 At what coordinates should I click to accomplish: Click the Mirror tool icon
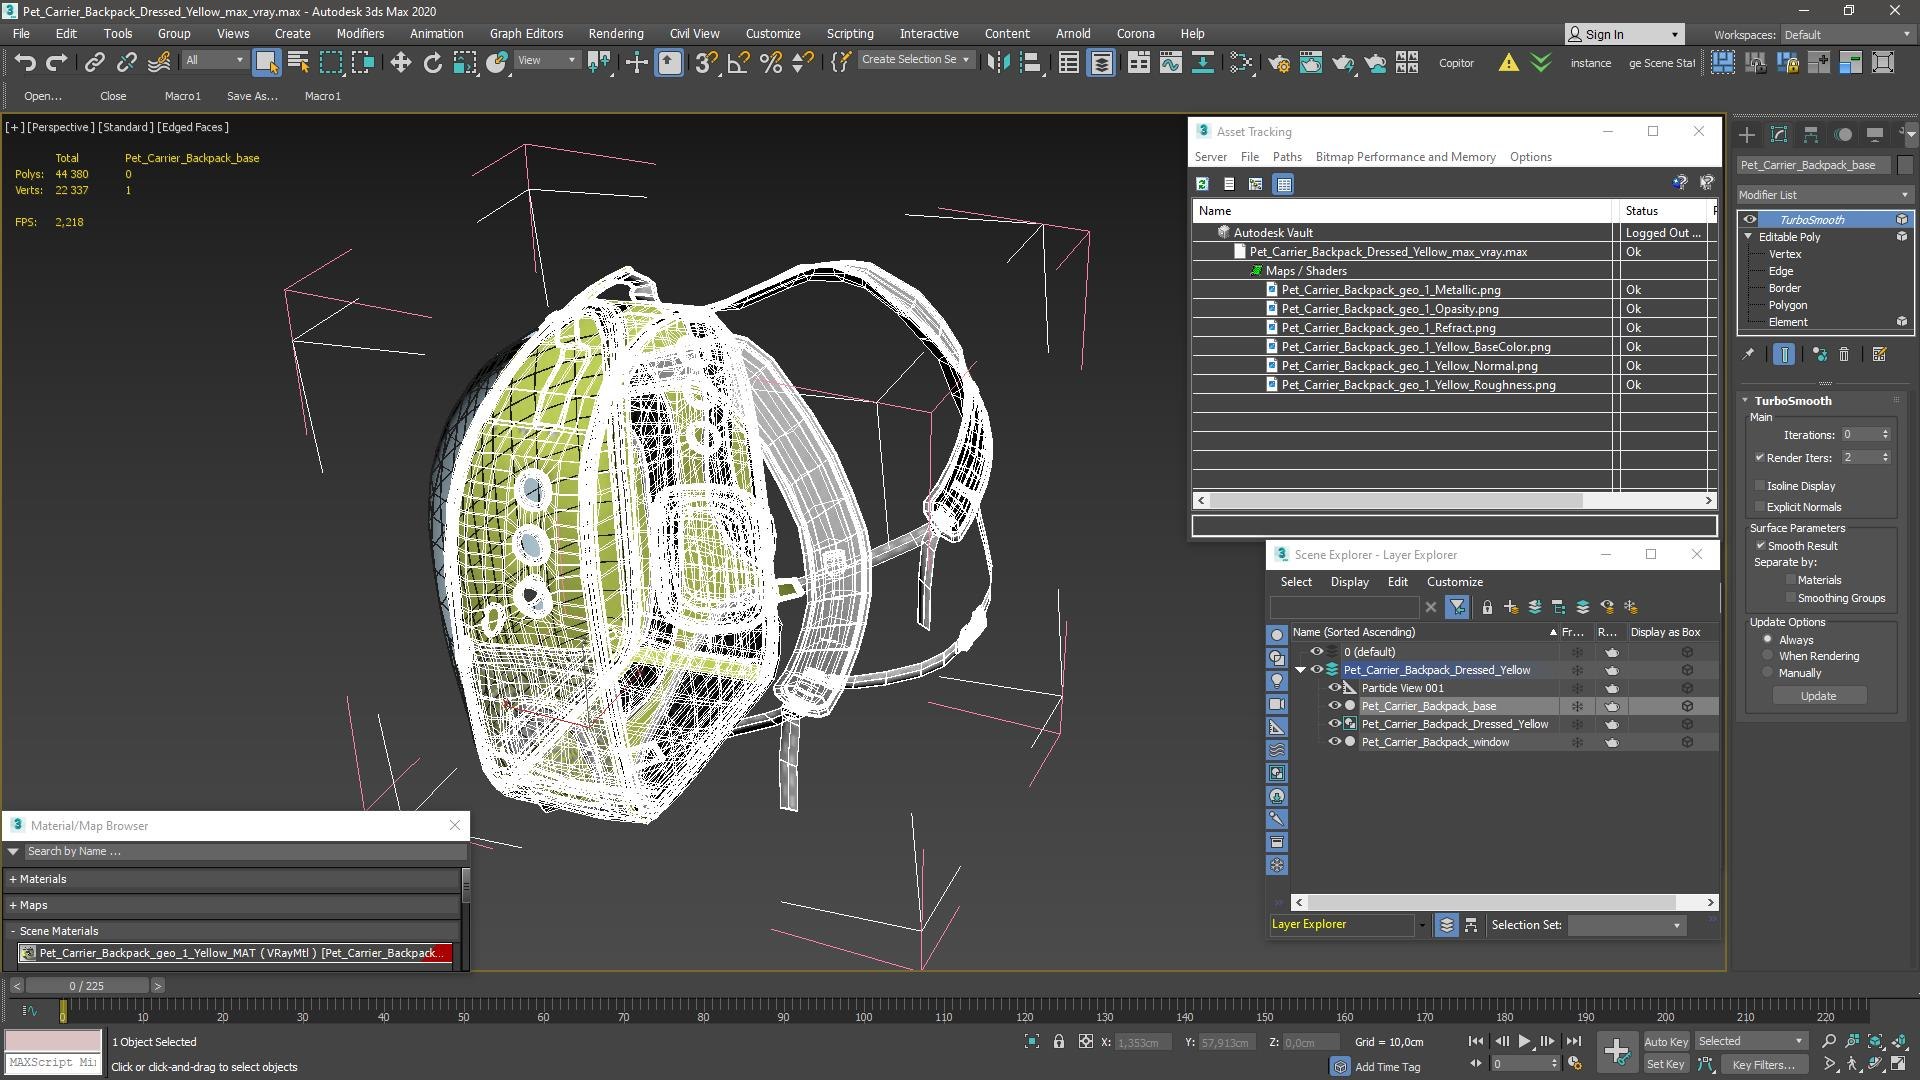point(997,62)
